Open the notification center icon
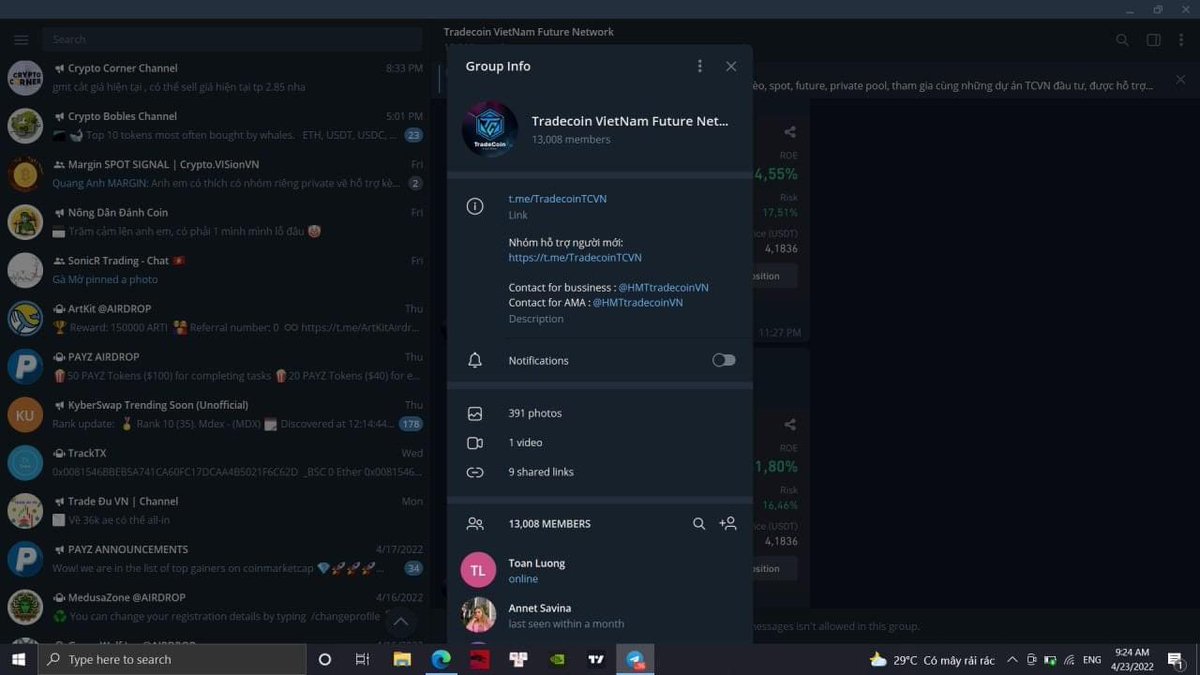This screenshot has height=675, width=1200. click(1175, 659)
